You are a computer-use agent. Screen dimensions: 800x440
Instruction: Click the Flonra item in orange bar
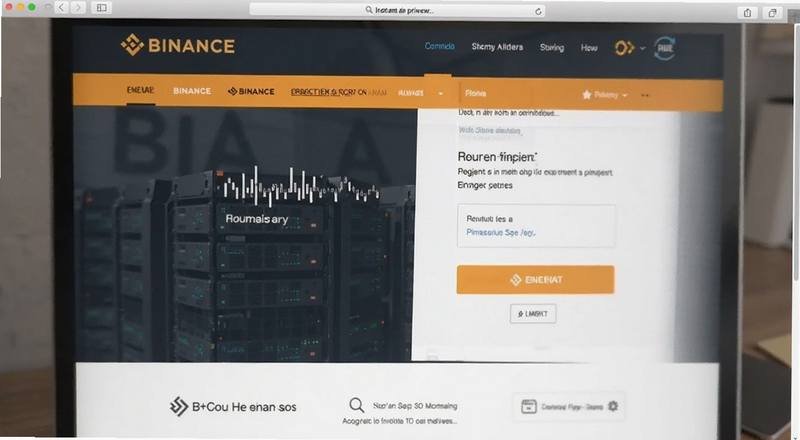(476, 93)
